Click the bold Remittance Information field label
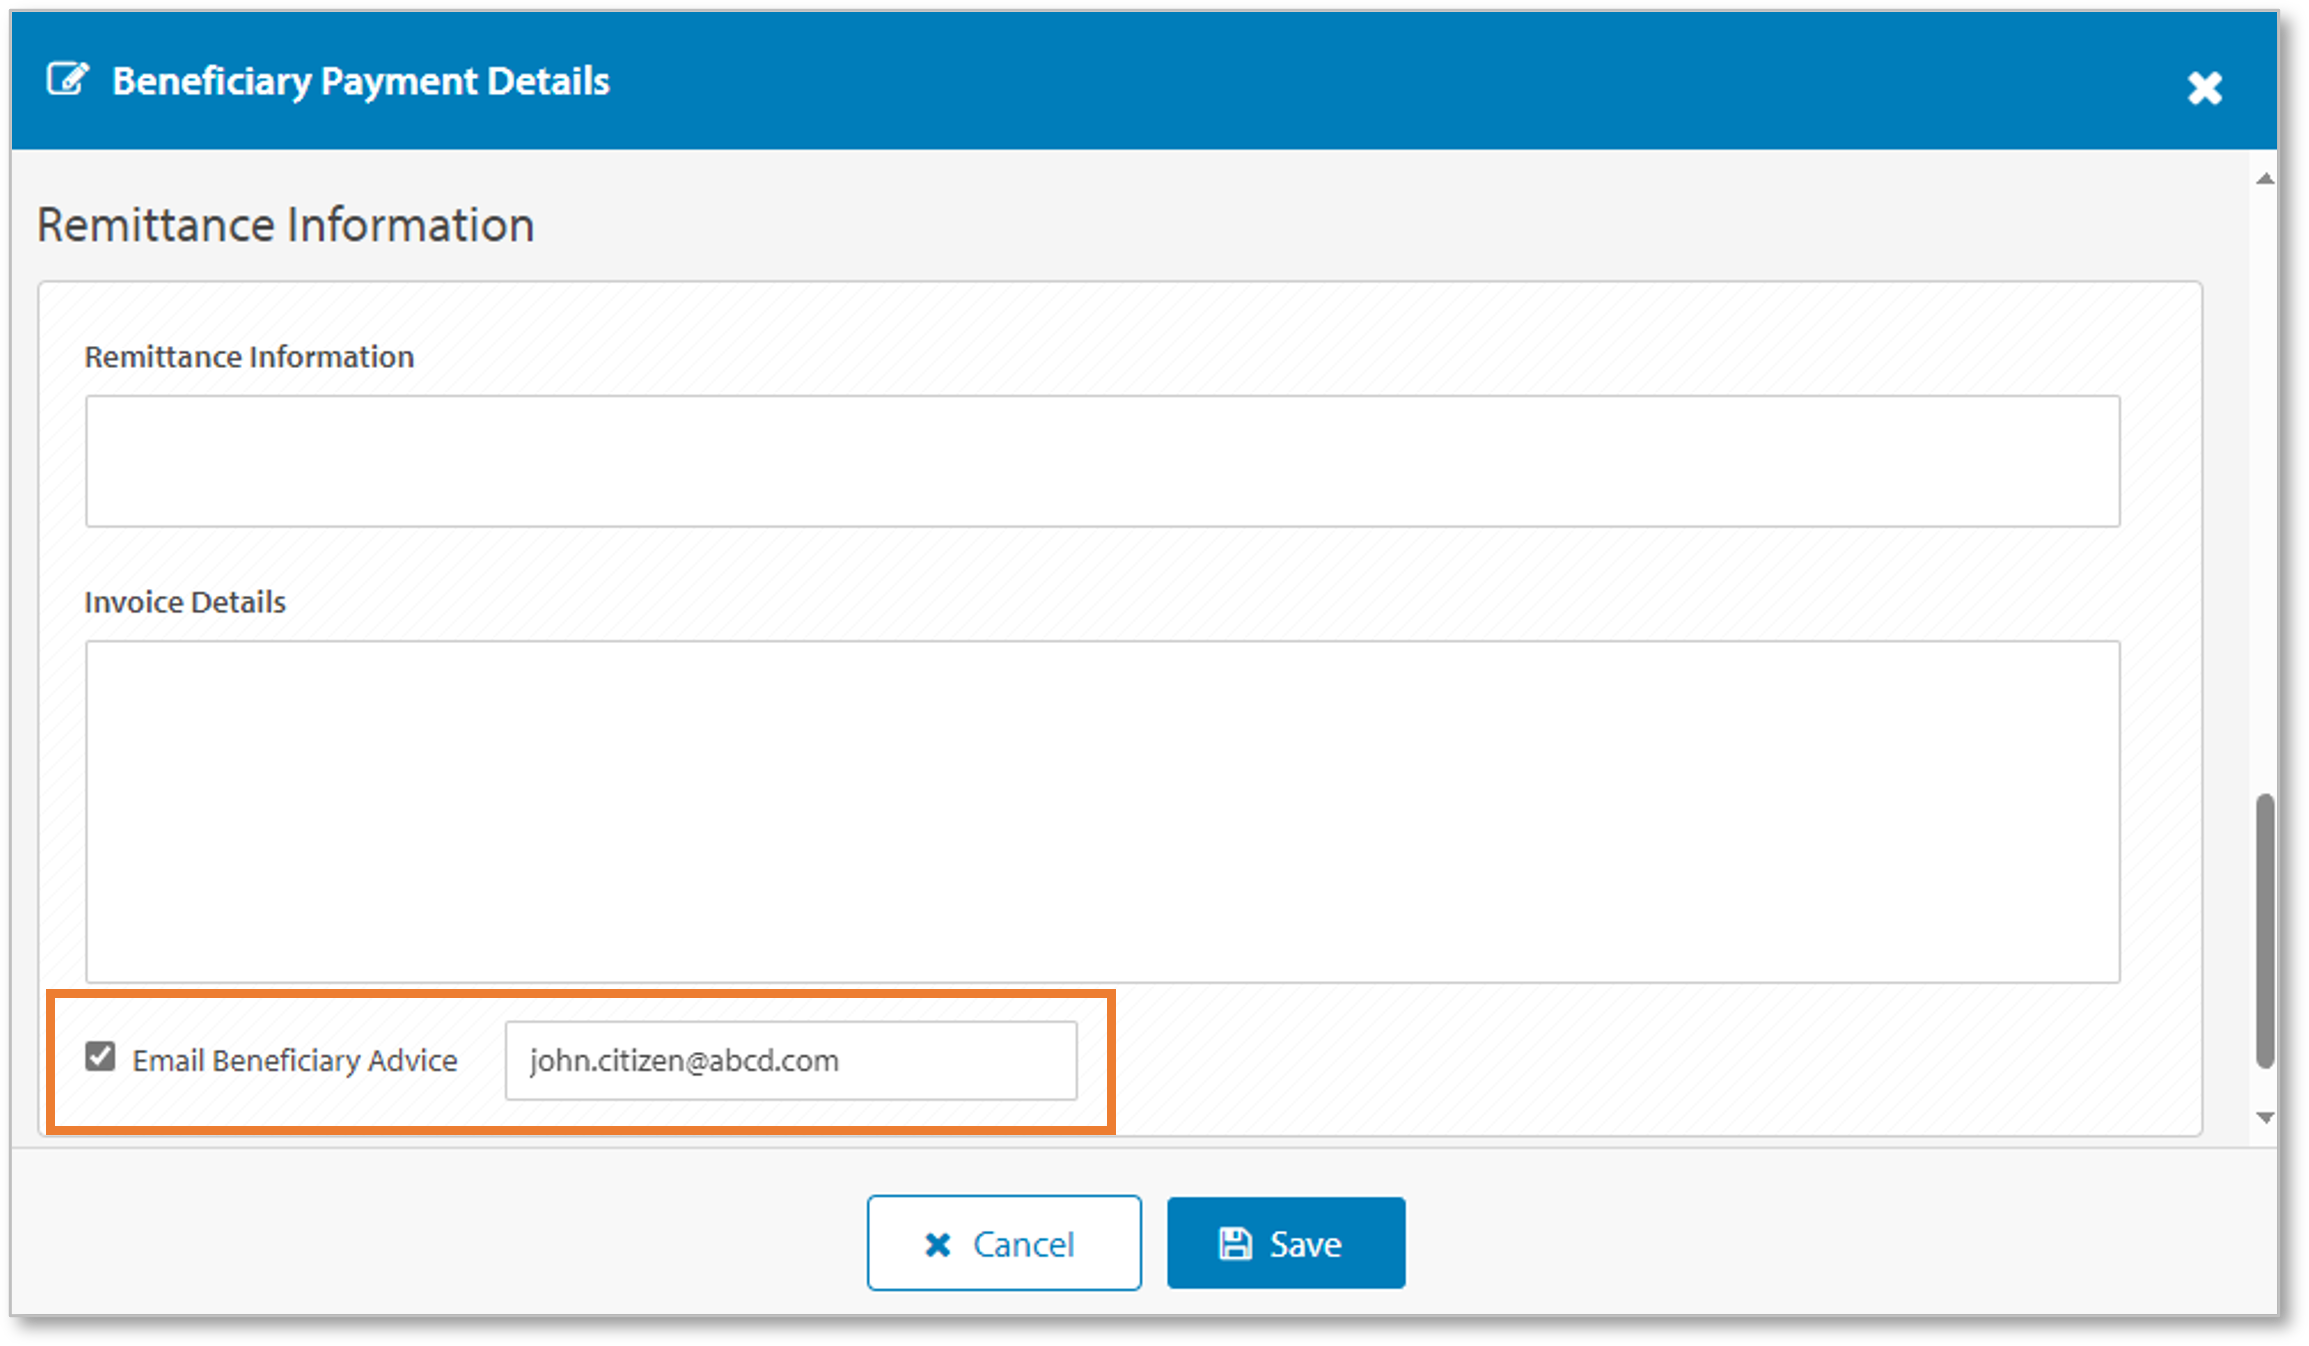Screen dimensions: 2309x1346 (249, 357)
